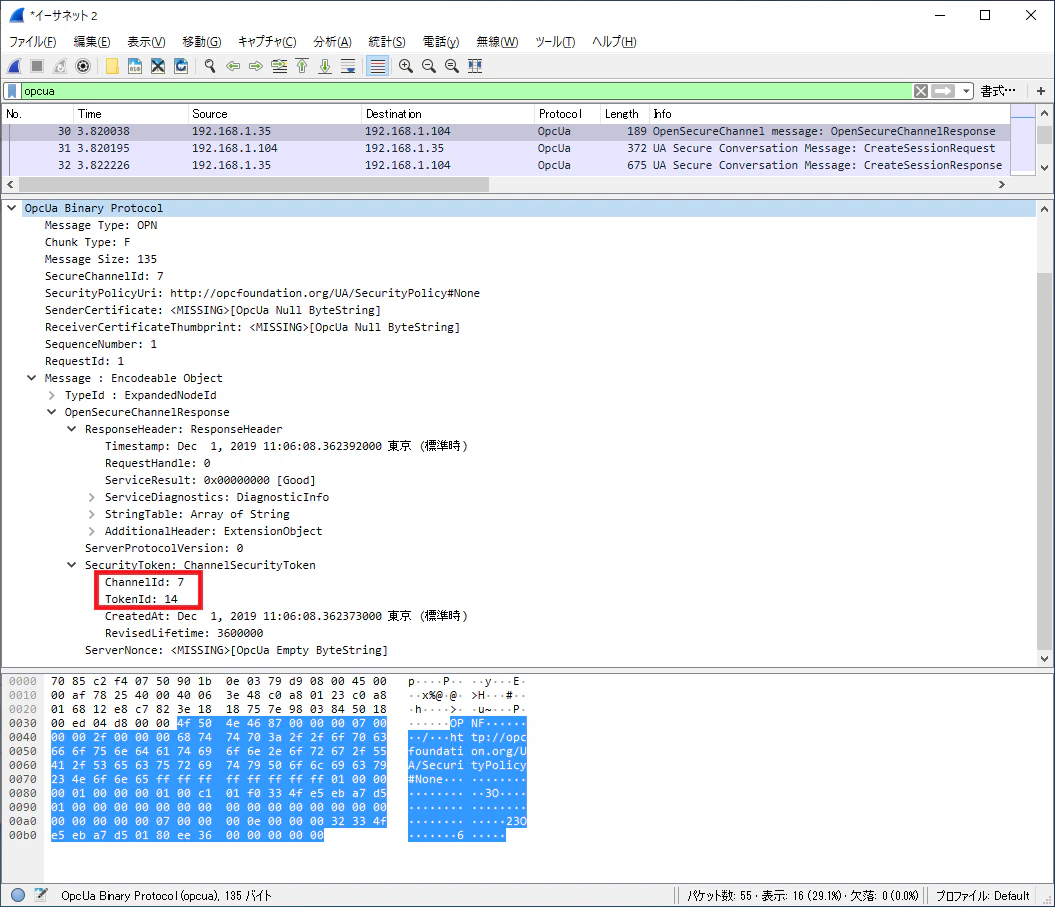
Task: Expand the TypeId ExpandedNodeId node
Action: point(52,395)
